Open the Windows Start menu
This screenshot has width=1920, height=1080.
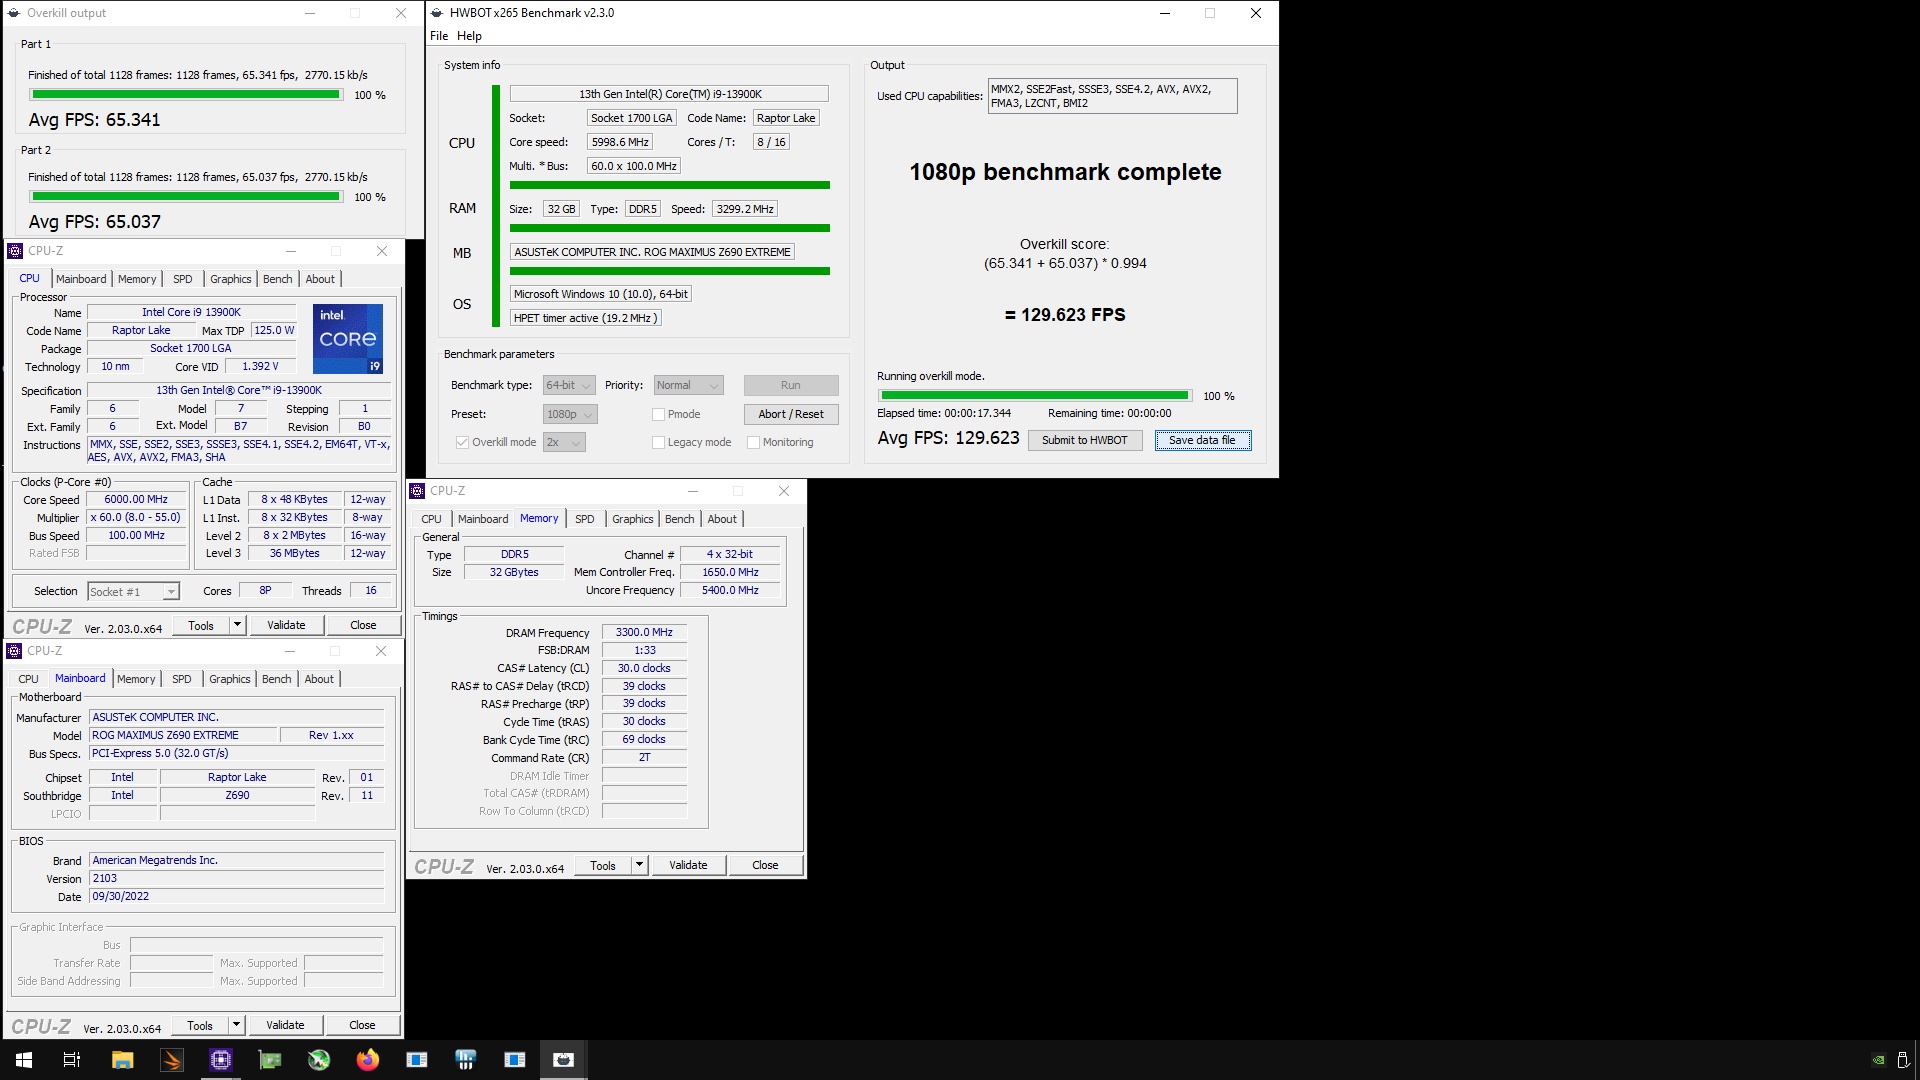(24, 1060)
